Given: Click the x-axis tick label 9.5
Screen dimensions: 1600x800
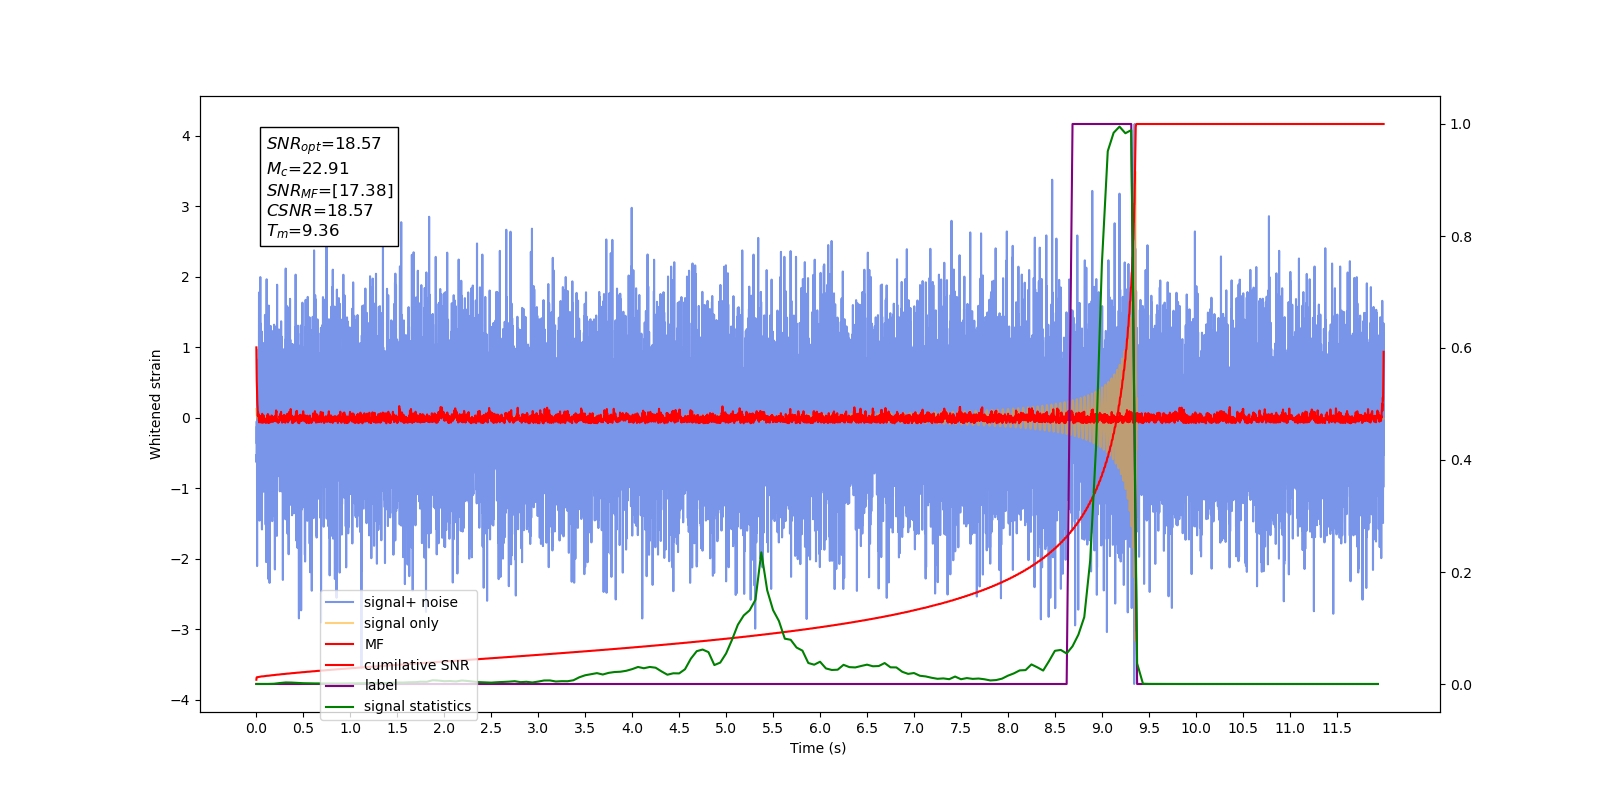Looking at the screenshot, I should coord(1149,728).
